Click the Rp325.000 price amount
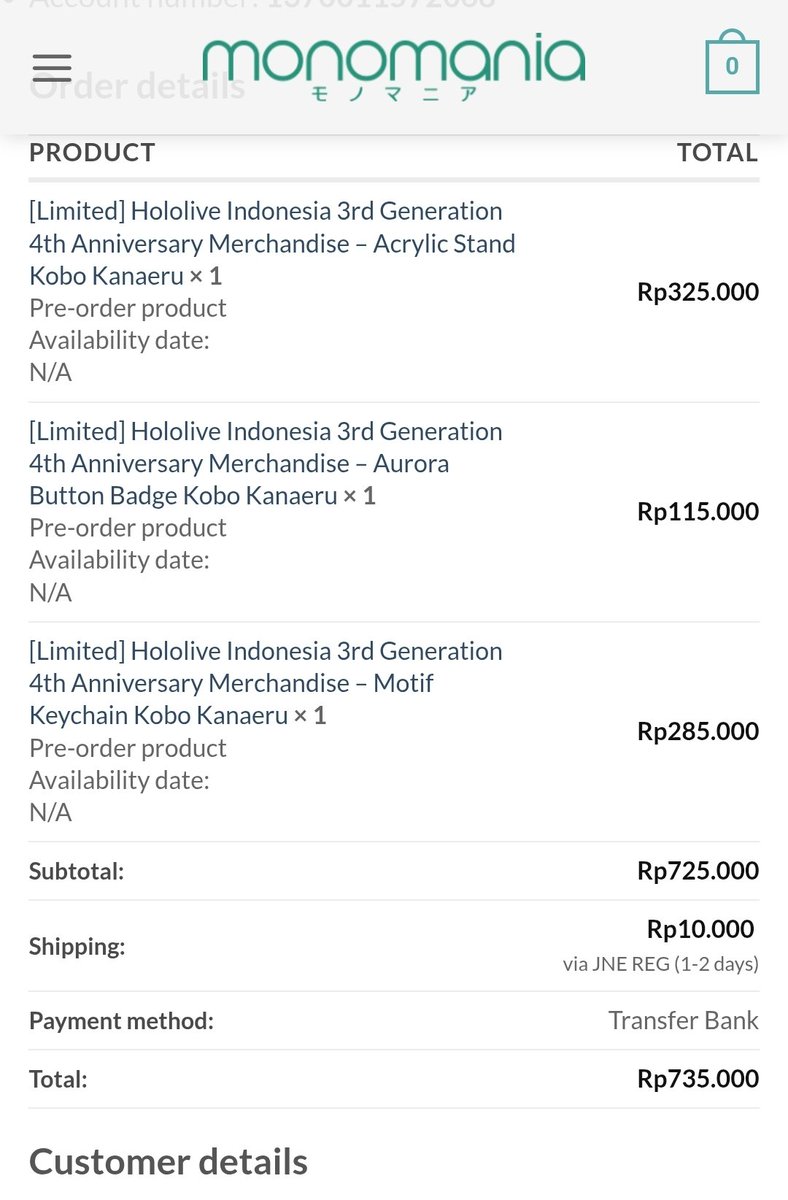The image size is (788, 1200). coord(698,292)
